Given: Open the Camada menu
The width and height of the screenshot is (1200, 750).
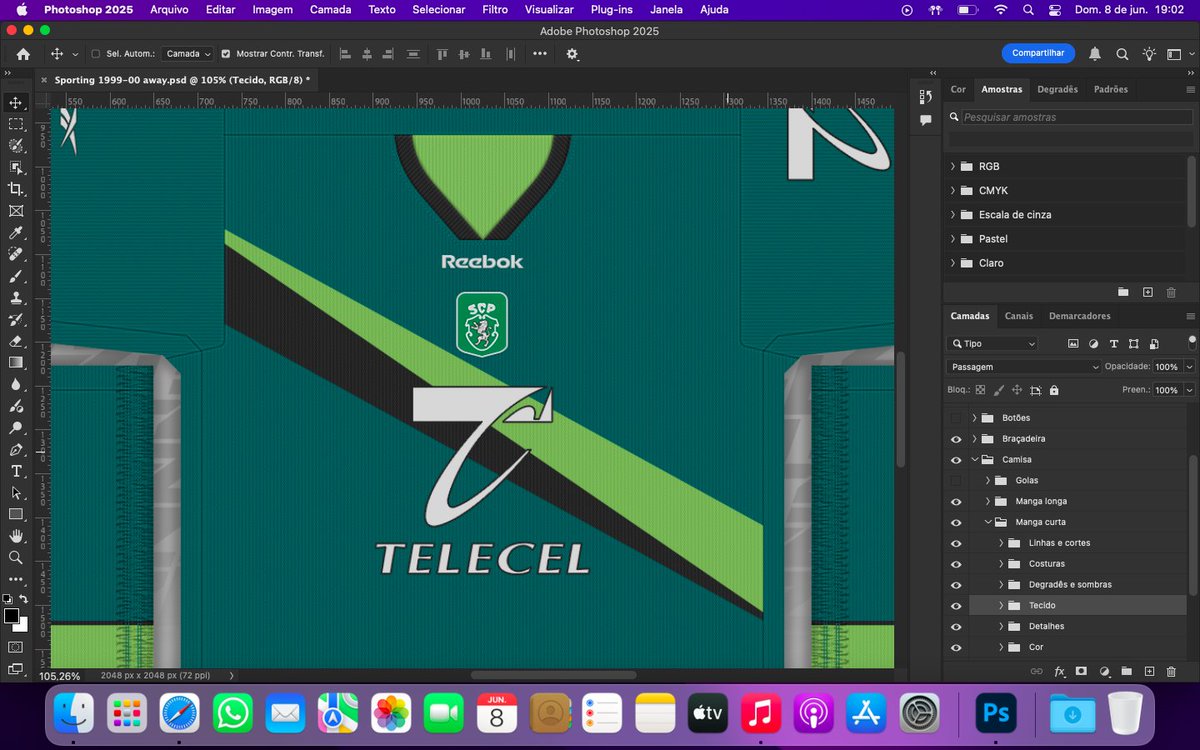Looking at the screenshot, I should coord(330,9).
